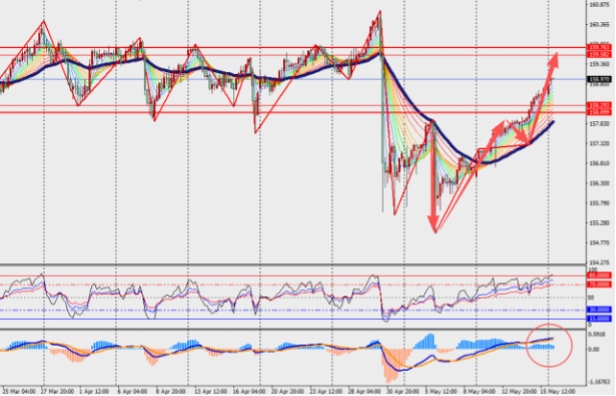The width and height of the screenshot is (616, 396).
Task: Click the 23 Apr 12:00 date label
Action: pyautogui.click(x=325, y=392)
